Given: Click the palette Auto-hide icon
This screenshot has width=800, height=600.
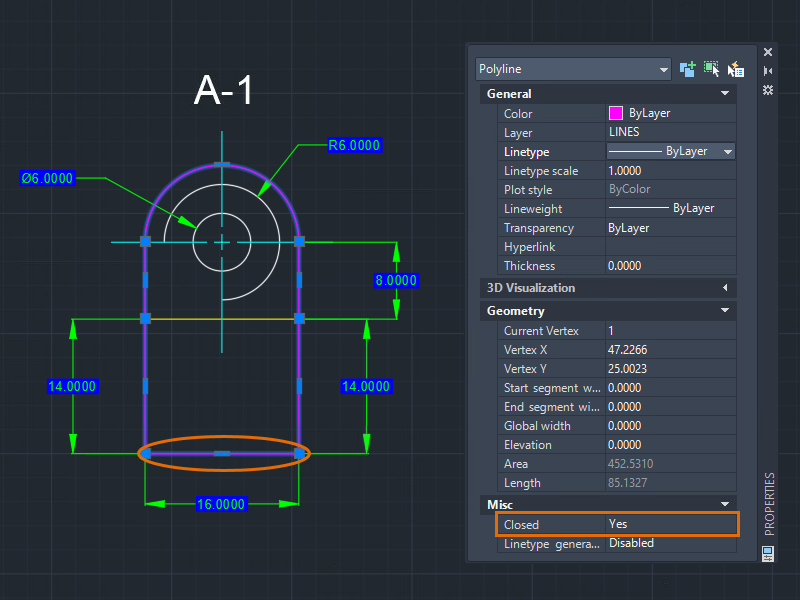Looking at the screenshot, I should point(768,71).
